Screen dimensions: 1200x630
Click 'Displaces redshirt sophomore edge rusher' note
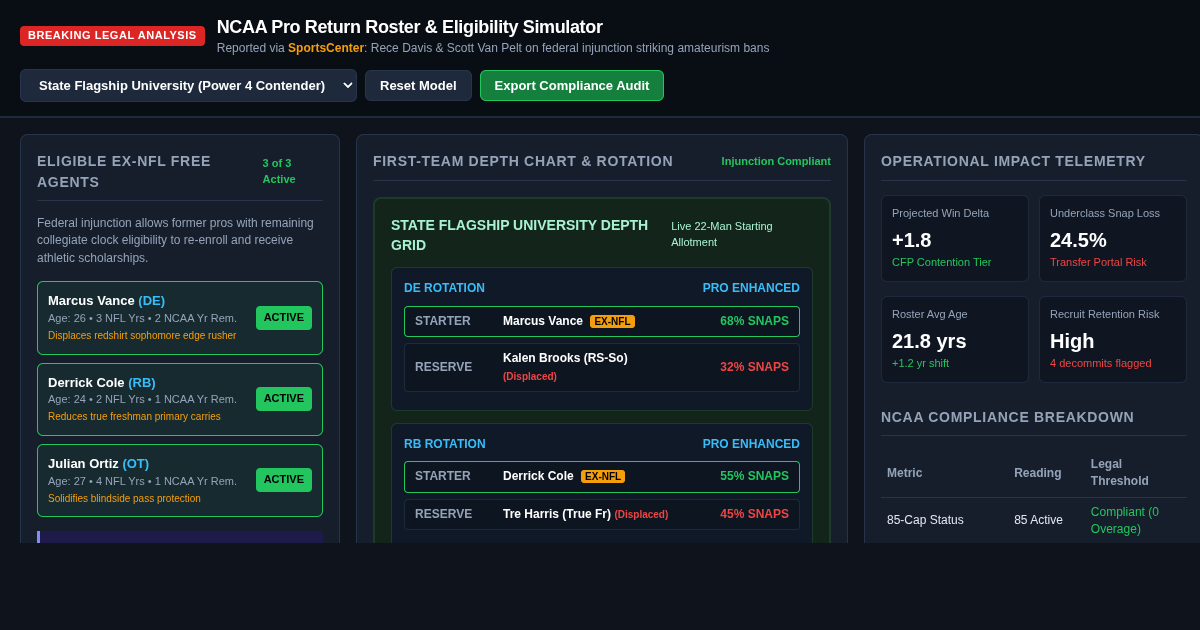tap(142, 336)
